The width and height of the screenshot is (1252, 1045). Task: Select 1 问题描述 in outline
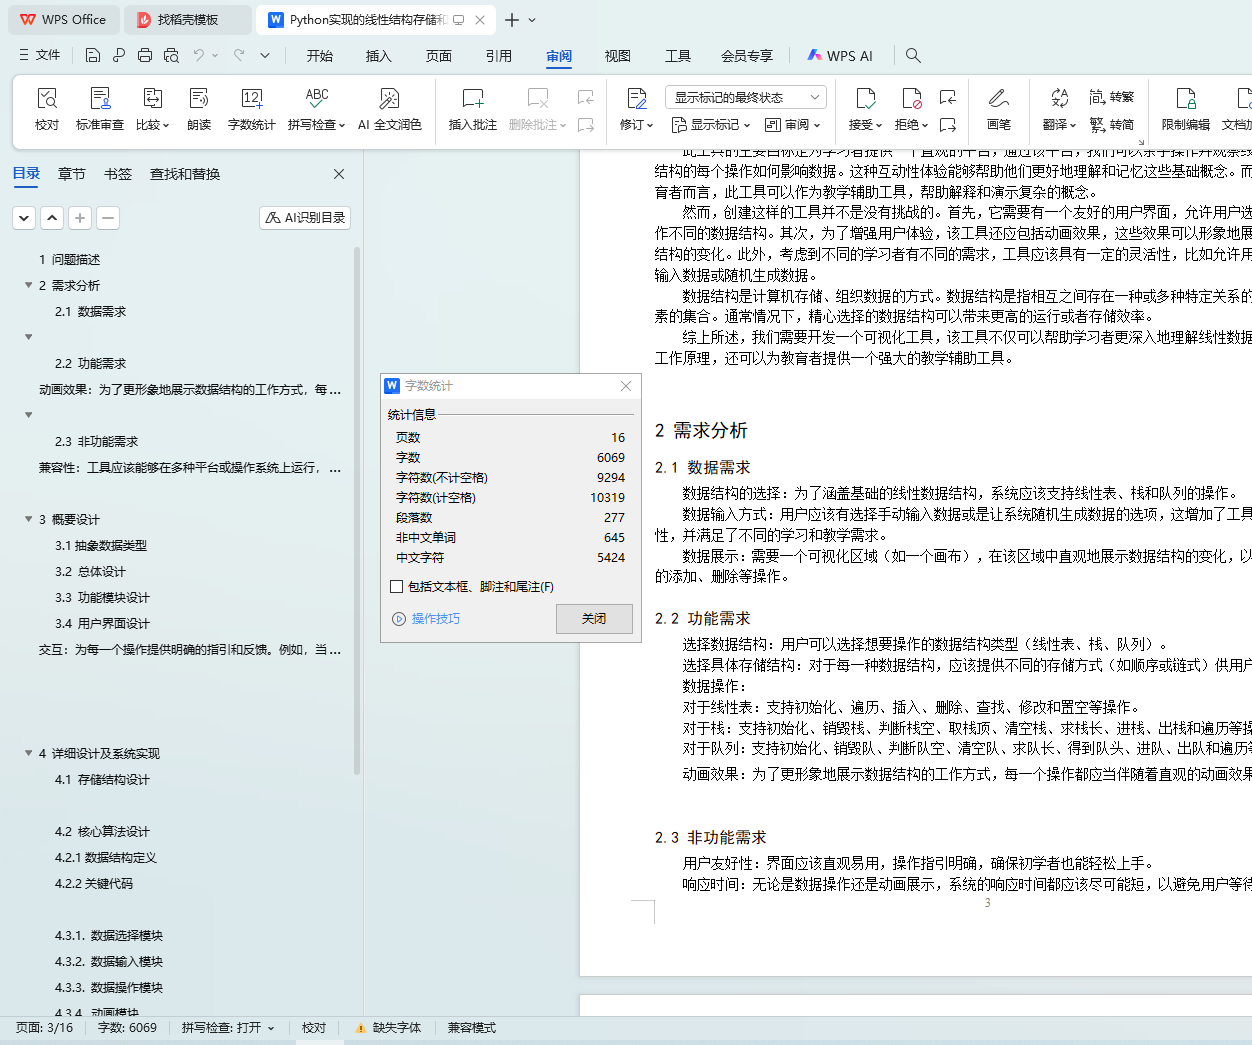coord(70,259)
